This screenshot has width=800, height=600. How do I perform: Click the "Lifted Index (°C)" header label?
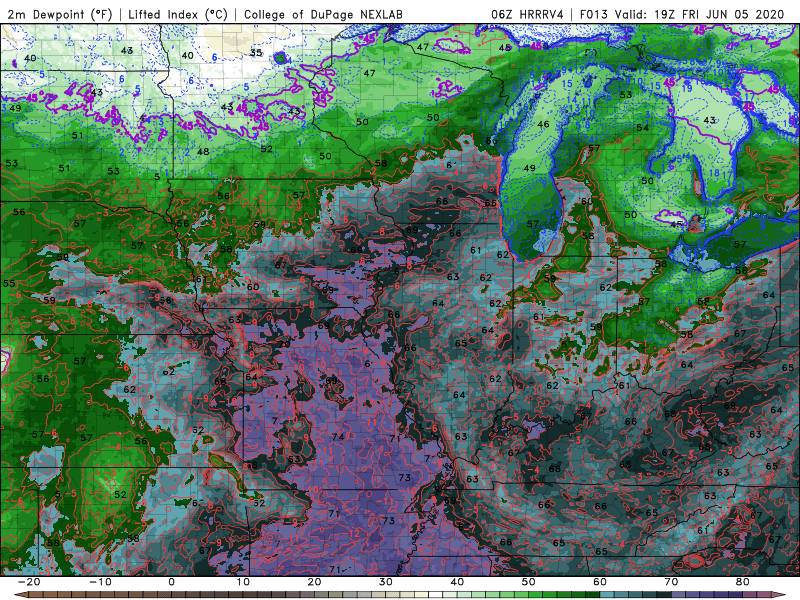click(x=178, y=14)
